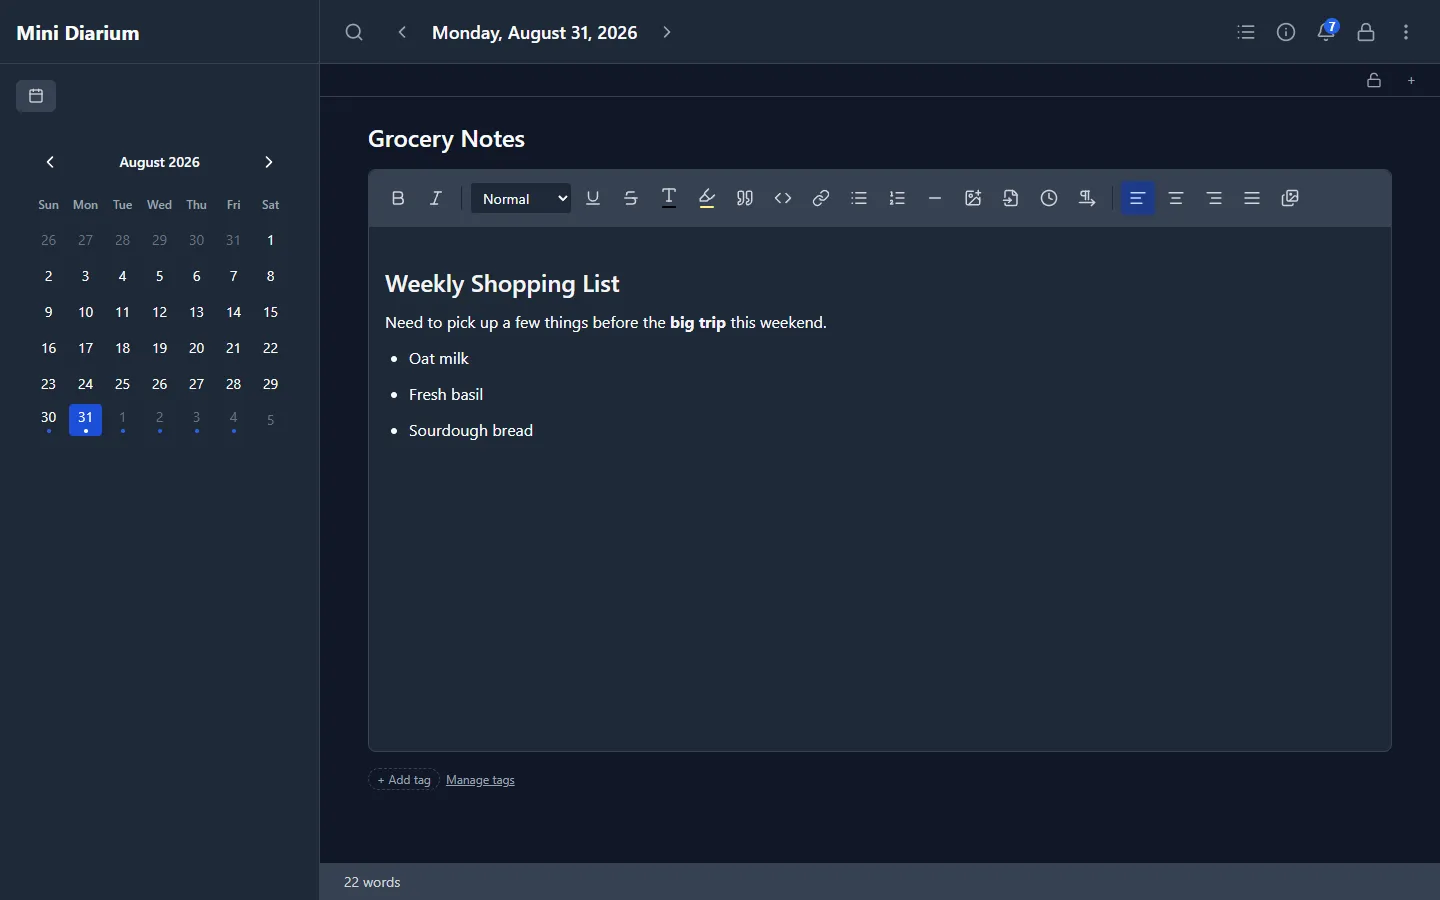The height and width of the screenshot is (900, 1440).
Task: Click the bold words big trip
Action: coord(698,322)
